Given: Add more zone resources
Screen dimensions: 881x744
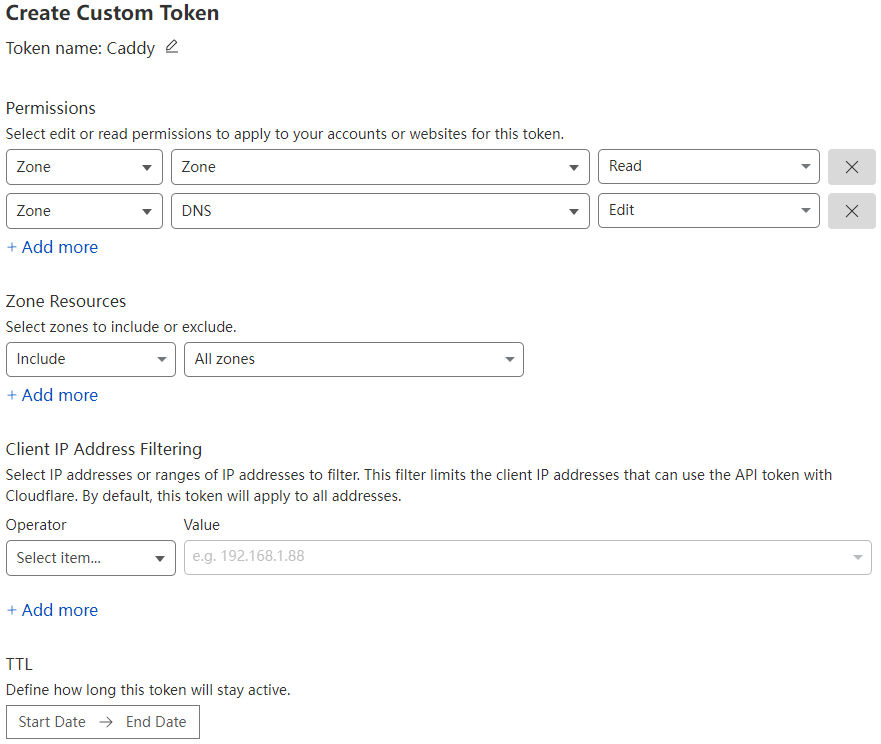Looking at the screenshot, I should [x=52, y=394].
